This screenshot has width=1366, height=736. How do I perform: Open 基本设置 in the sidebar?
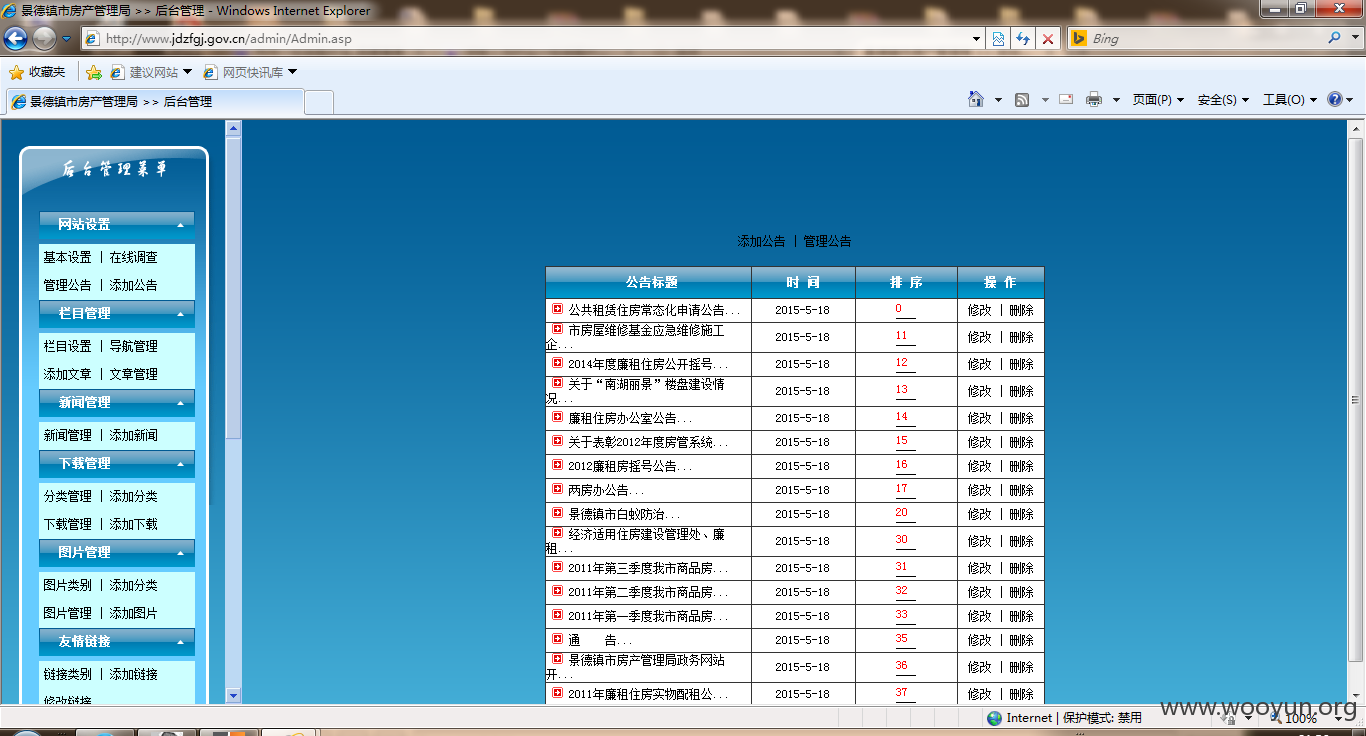(67, 257)
